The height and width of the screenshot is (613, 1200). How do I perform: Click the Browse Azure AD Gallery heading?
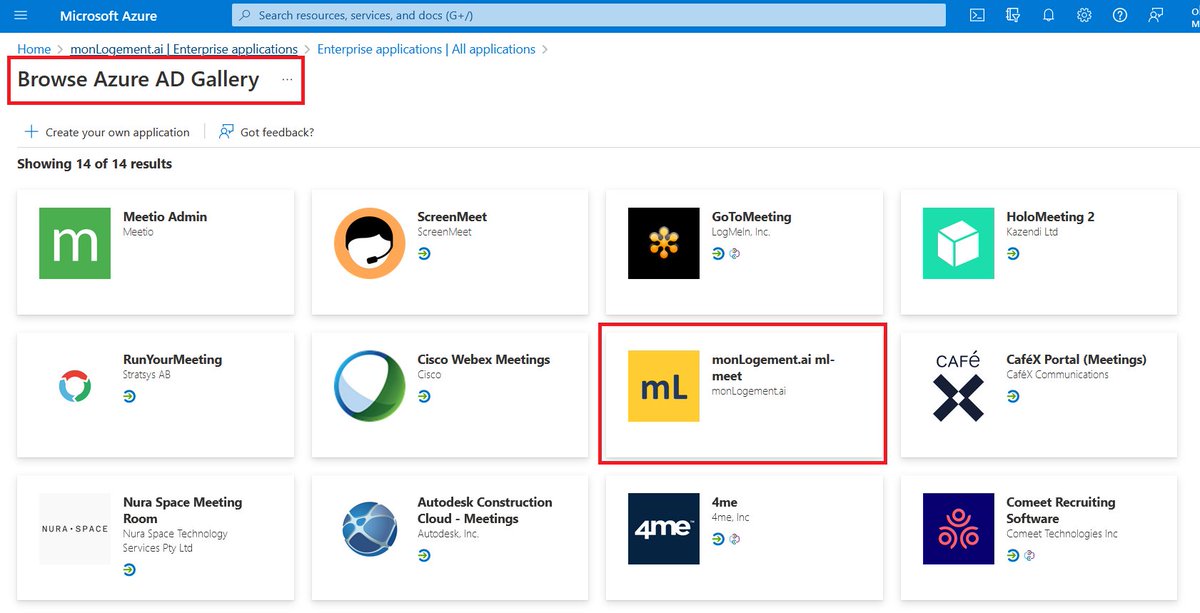tap(138, 80)
